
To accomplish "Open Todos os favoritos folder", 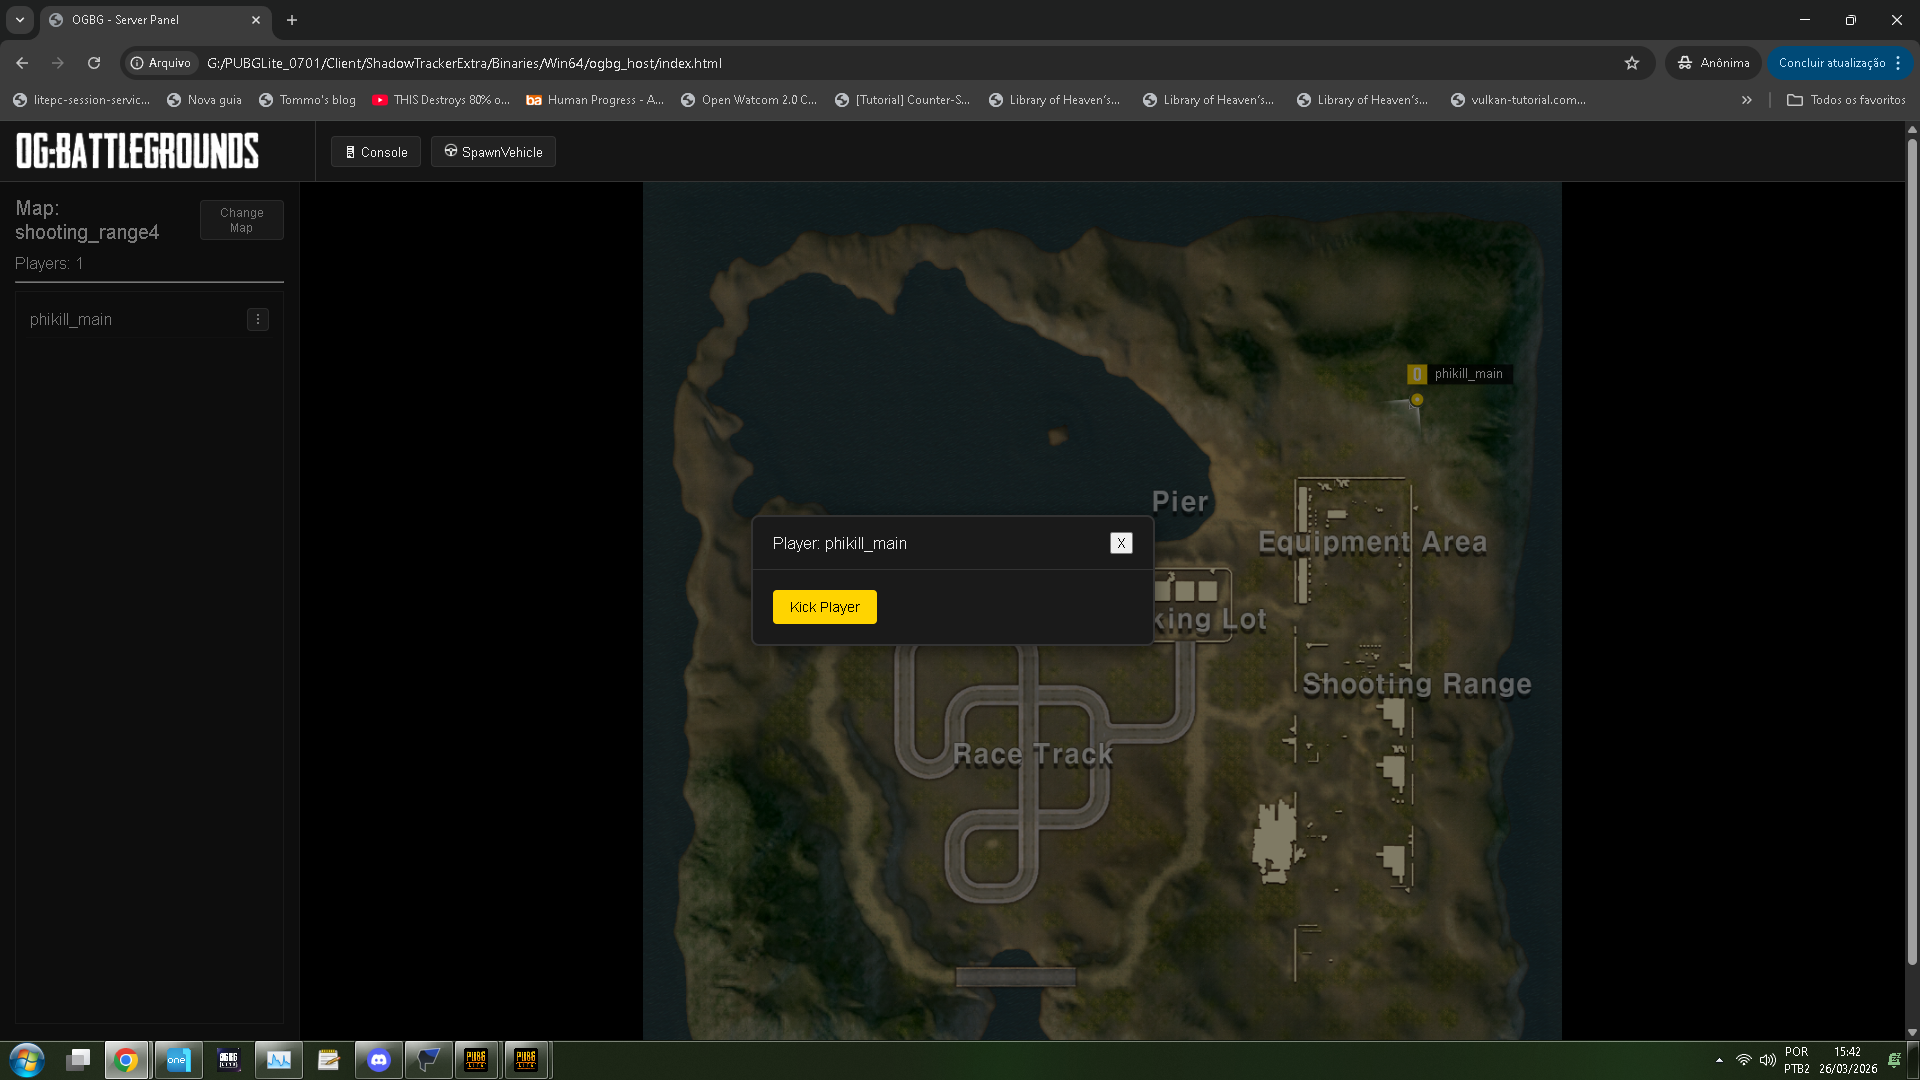I will click(1846, 100).
